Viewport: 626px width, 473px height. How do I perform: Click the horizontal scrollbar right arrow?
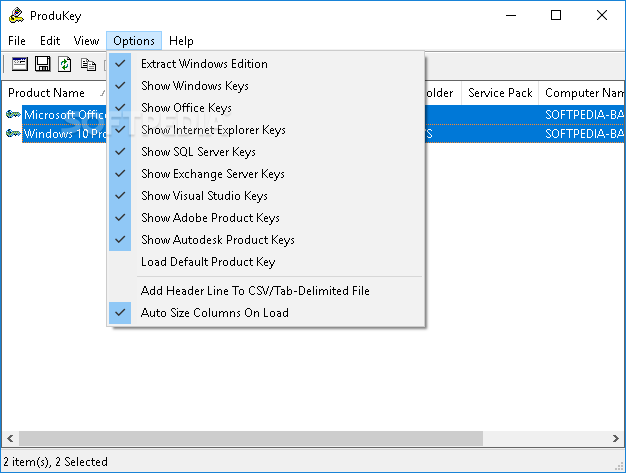(615, 439)
